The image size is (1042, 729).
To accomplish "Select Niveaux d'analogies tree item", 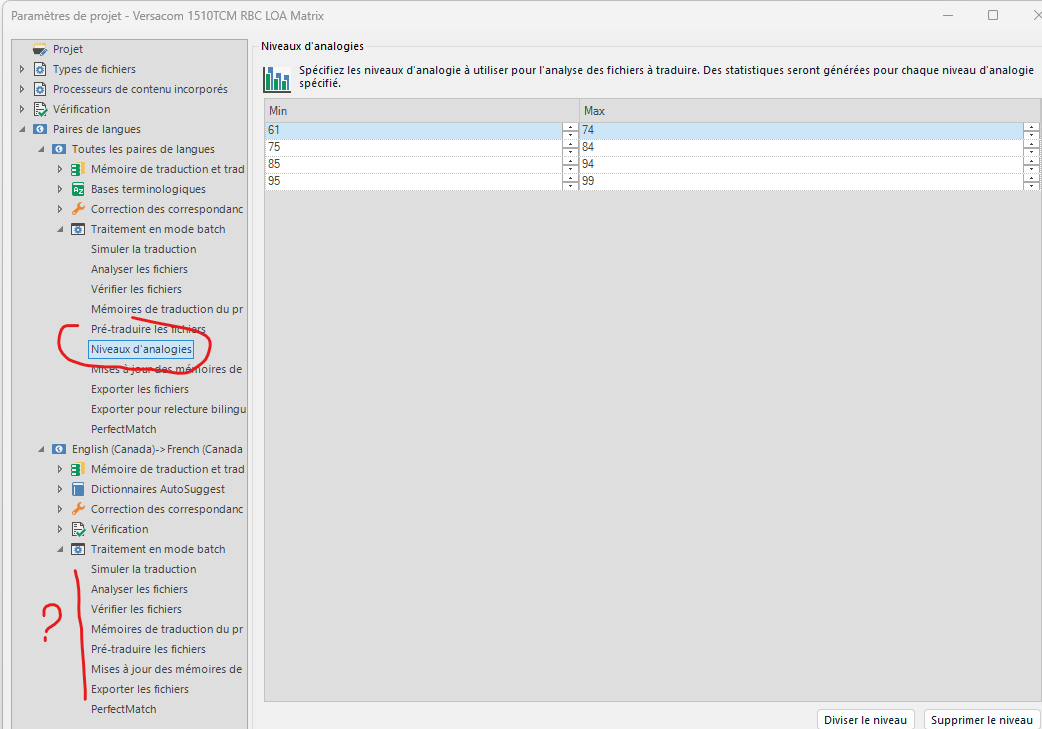I will [141, 349].
